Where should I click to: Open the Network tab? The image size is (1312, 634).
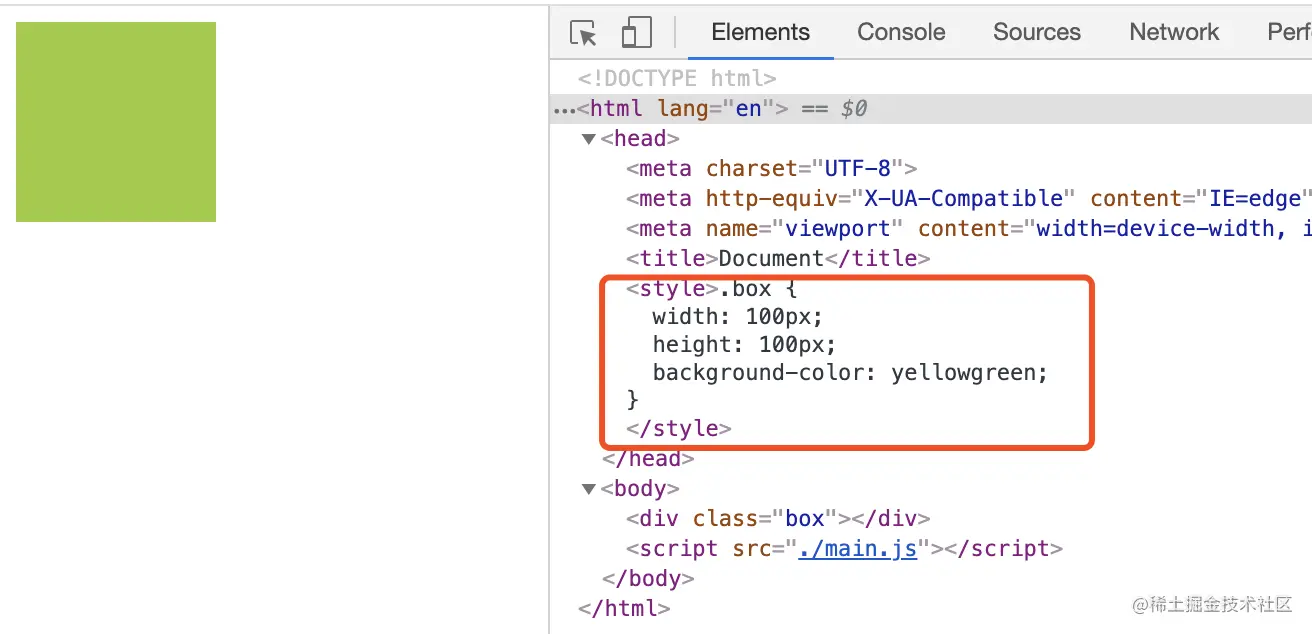pyautogui.click(x=1174, y=32)
